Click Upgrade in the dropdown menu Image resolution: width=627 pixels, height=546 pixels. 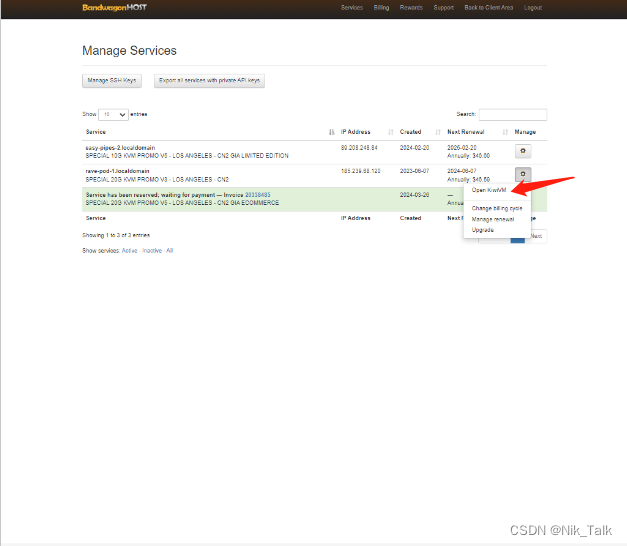point(482,230)
